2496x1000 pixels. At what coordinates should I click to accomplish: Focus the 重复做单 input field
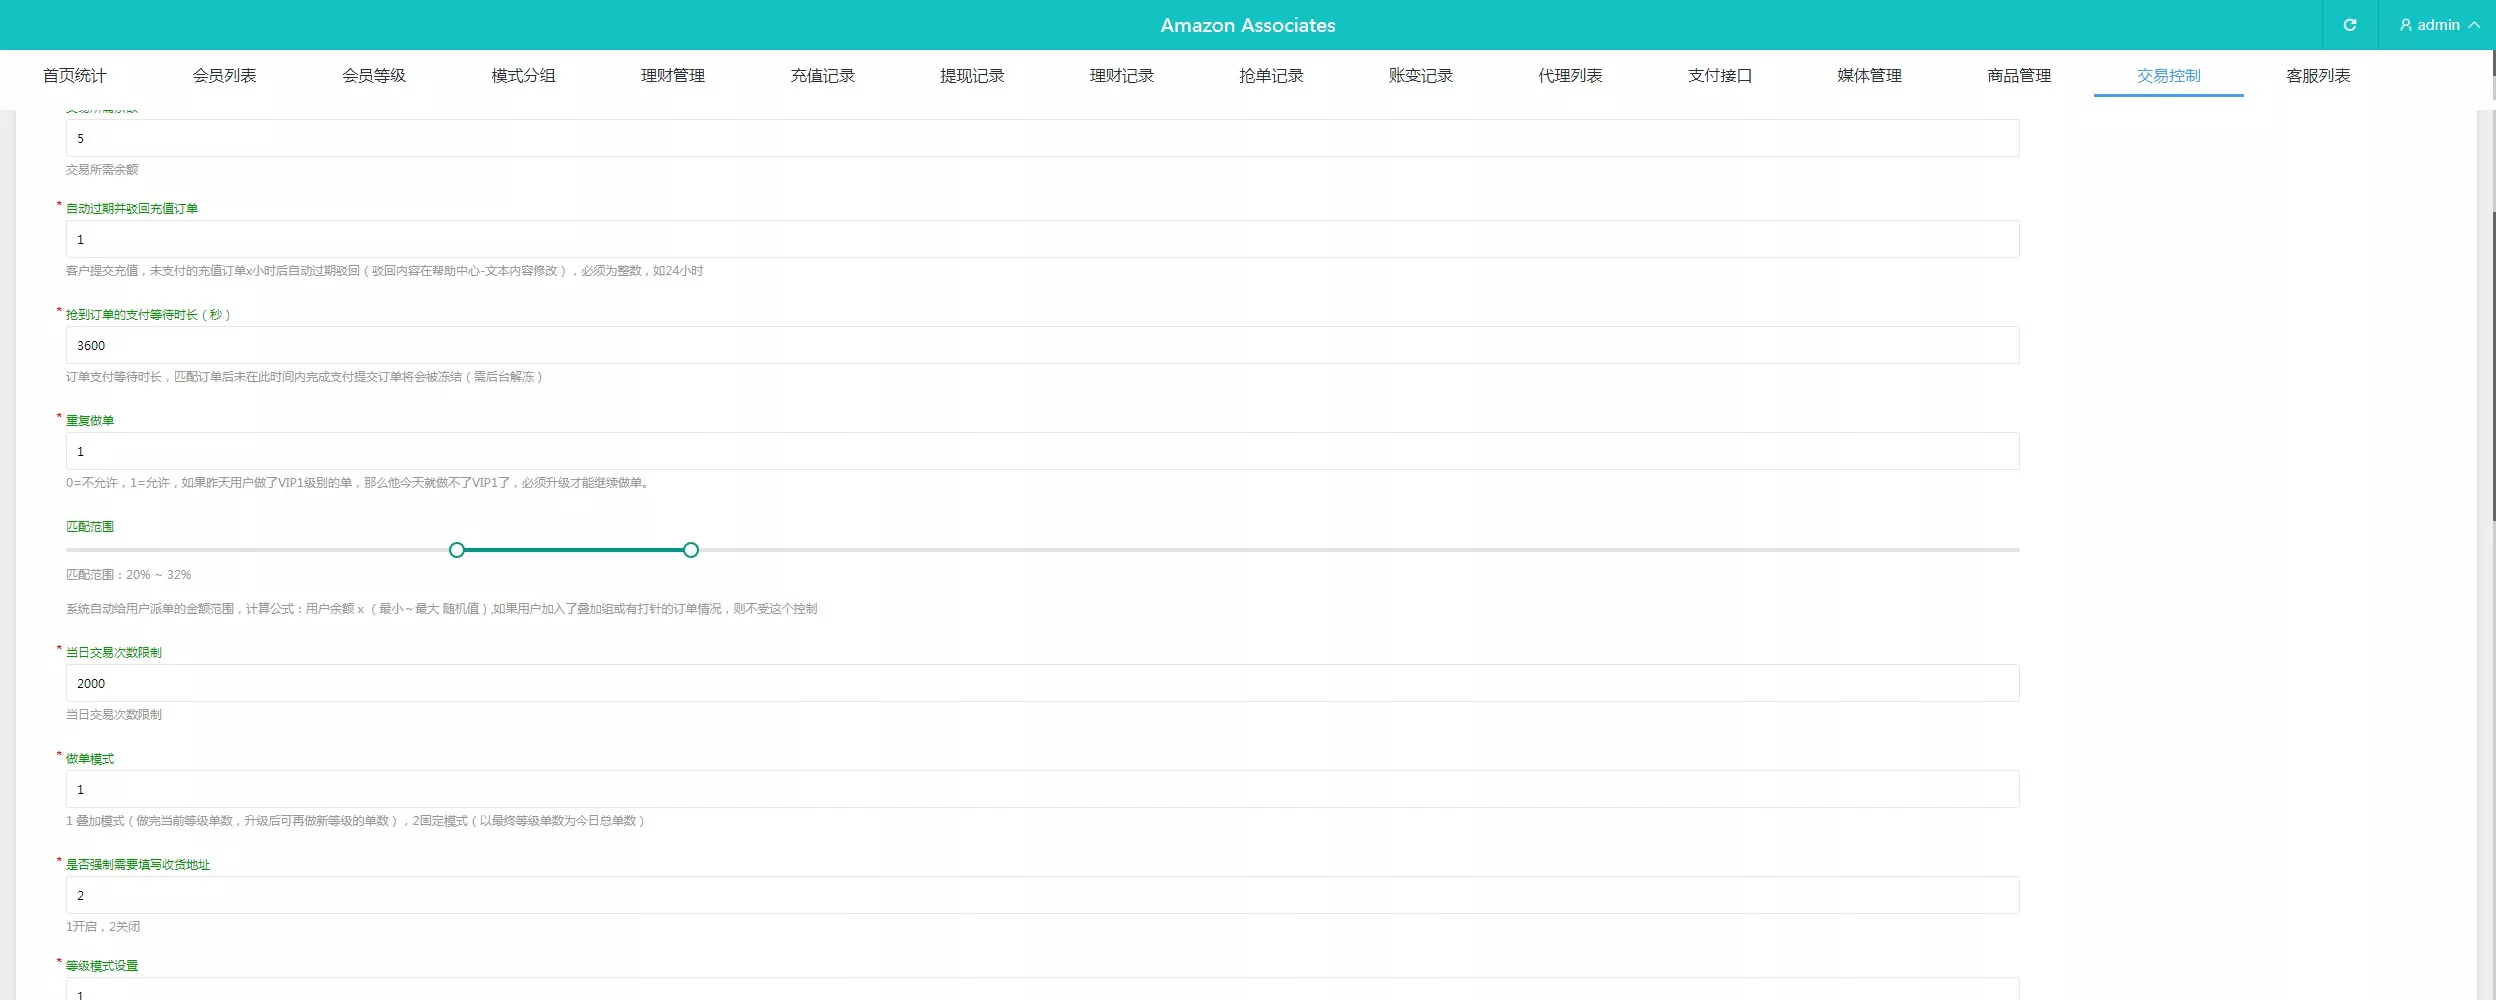pos(1042,452)
